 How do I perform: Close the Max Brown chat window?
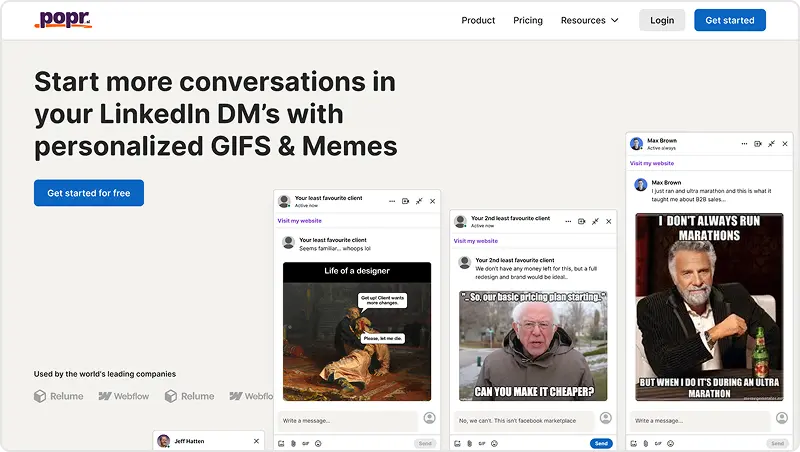click(785, 144)
